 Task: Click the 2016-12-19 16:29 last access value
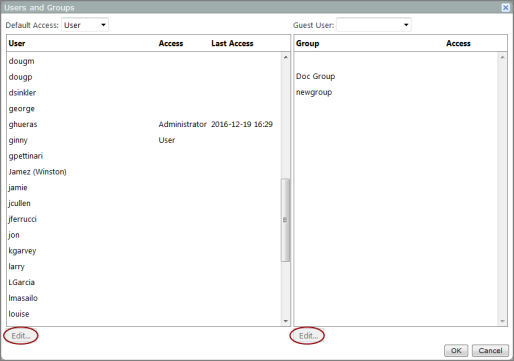(242, 124)
